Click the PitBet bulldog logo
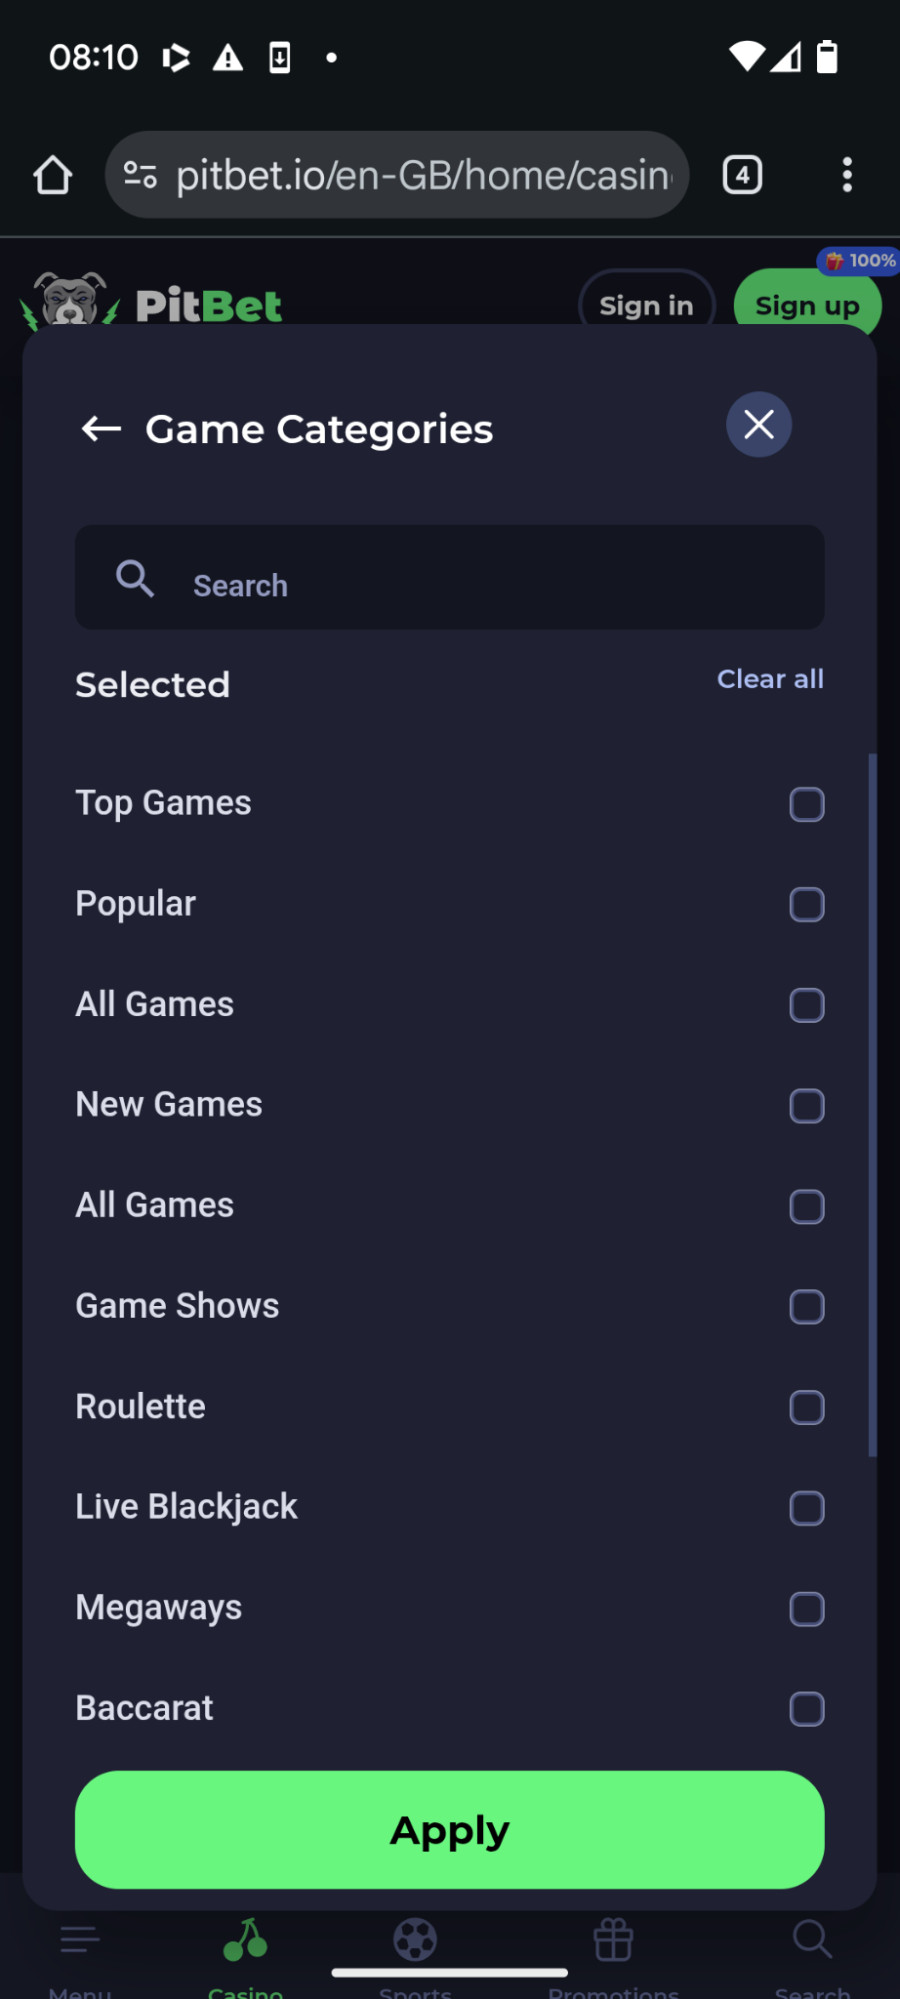Viewport: 900px width, 1999px height. coord(70,301)
